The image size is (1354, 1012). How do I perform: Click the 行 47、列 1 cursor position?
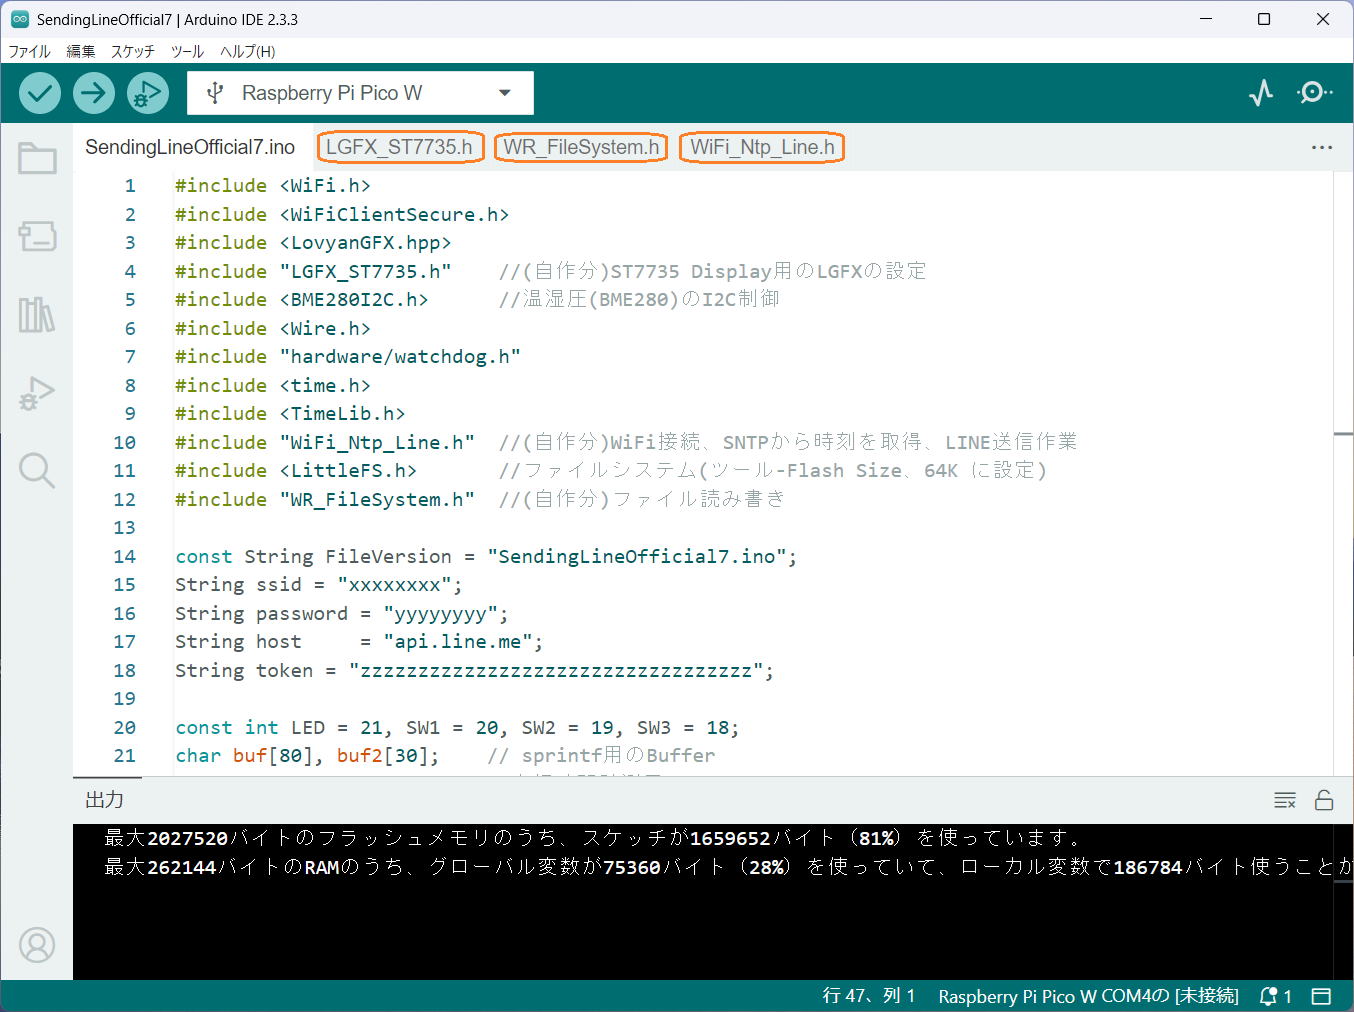[x=868, y=996]
